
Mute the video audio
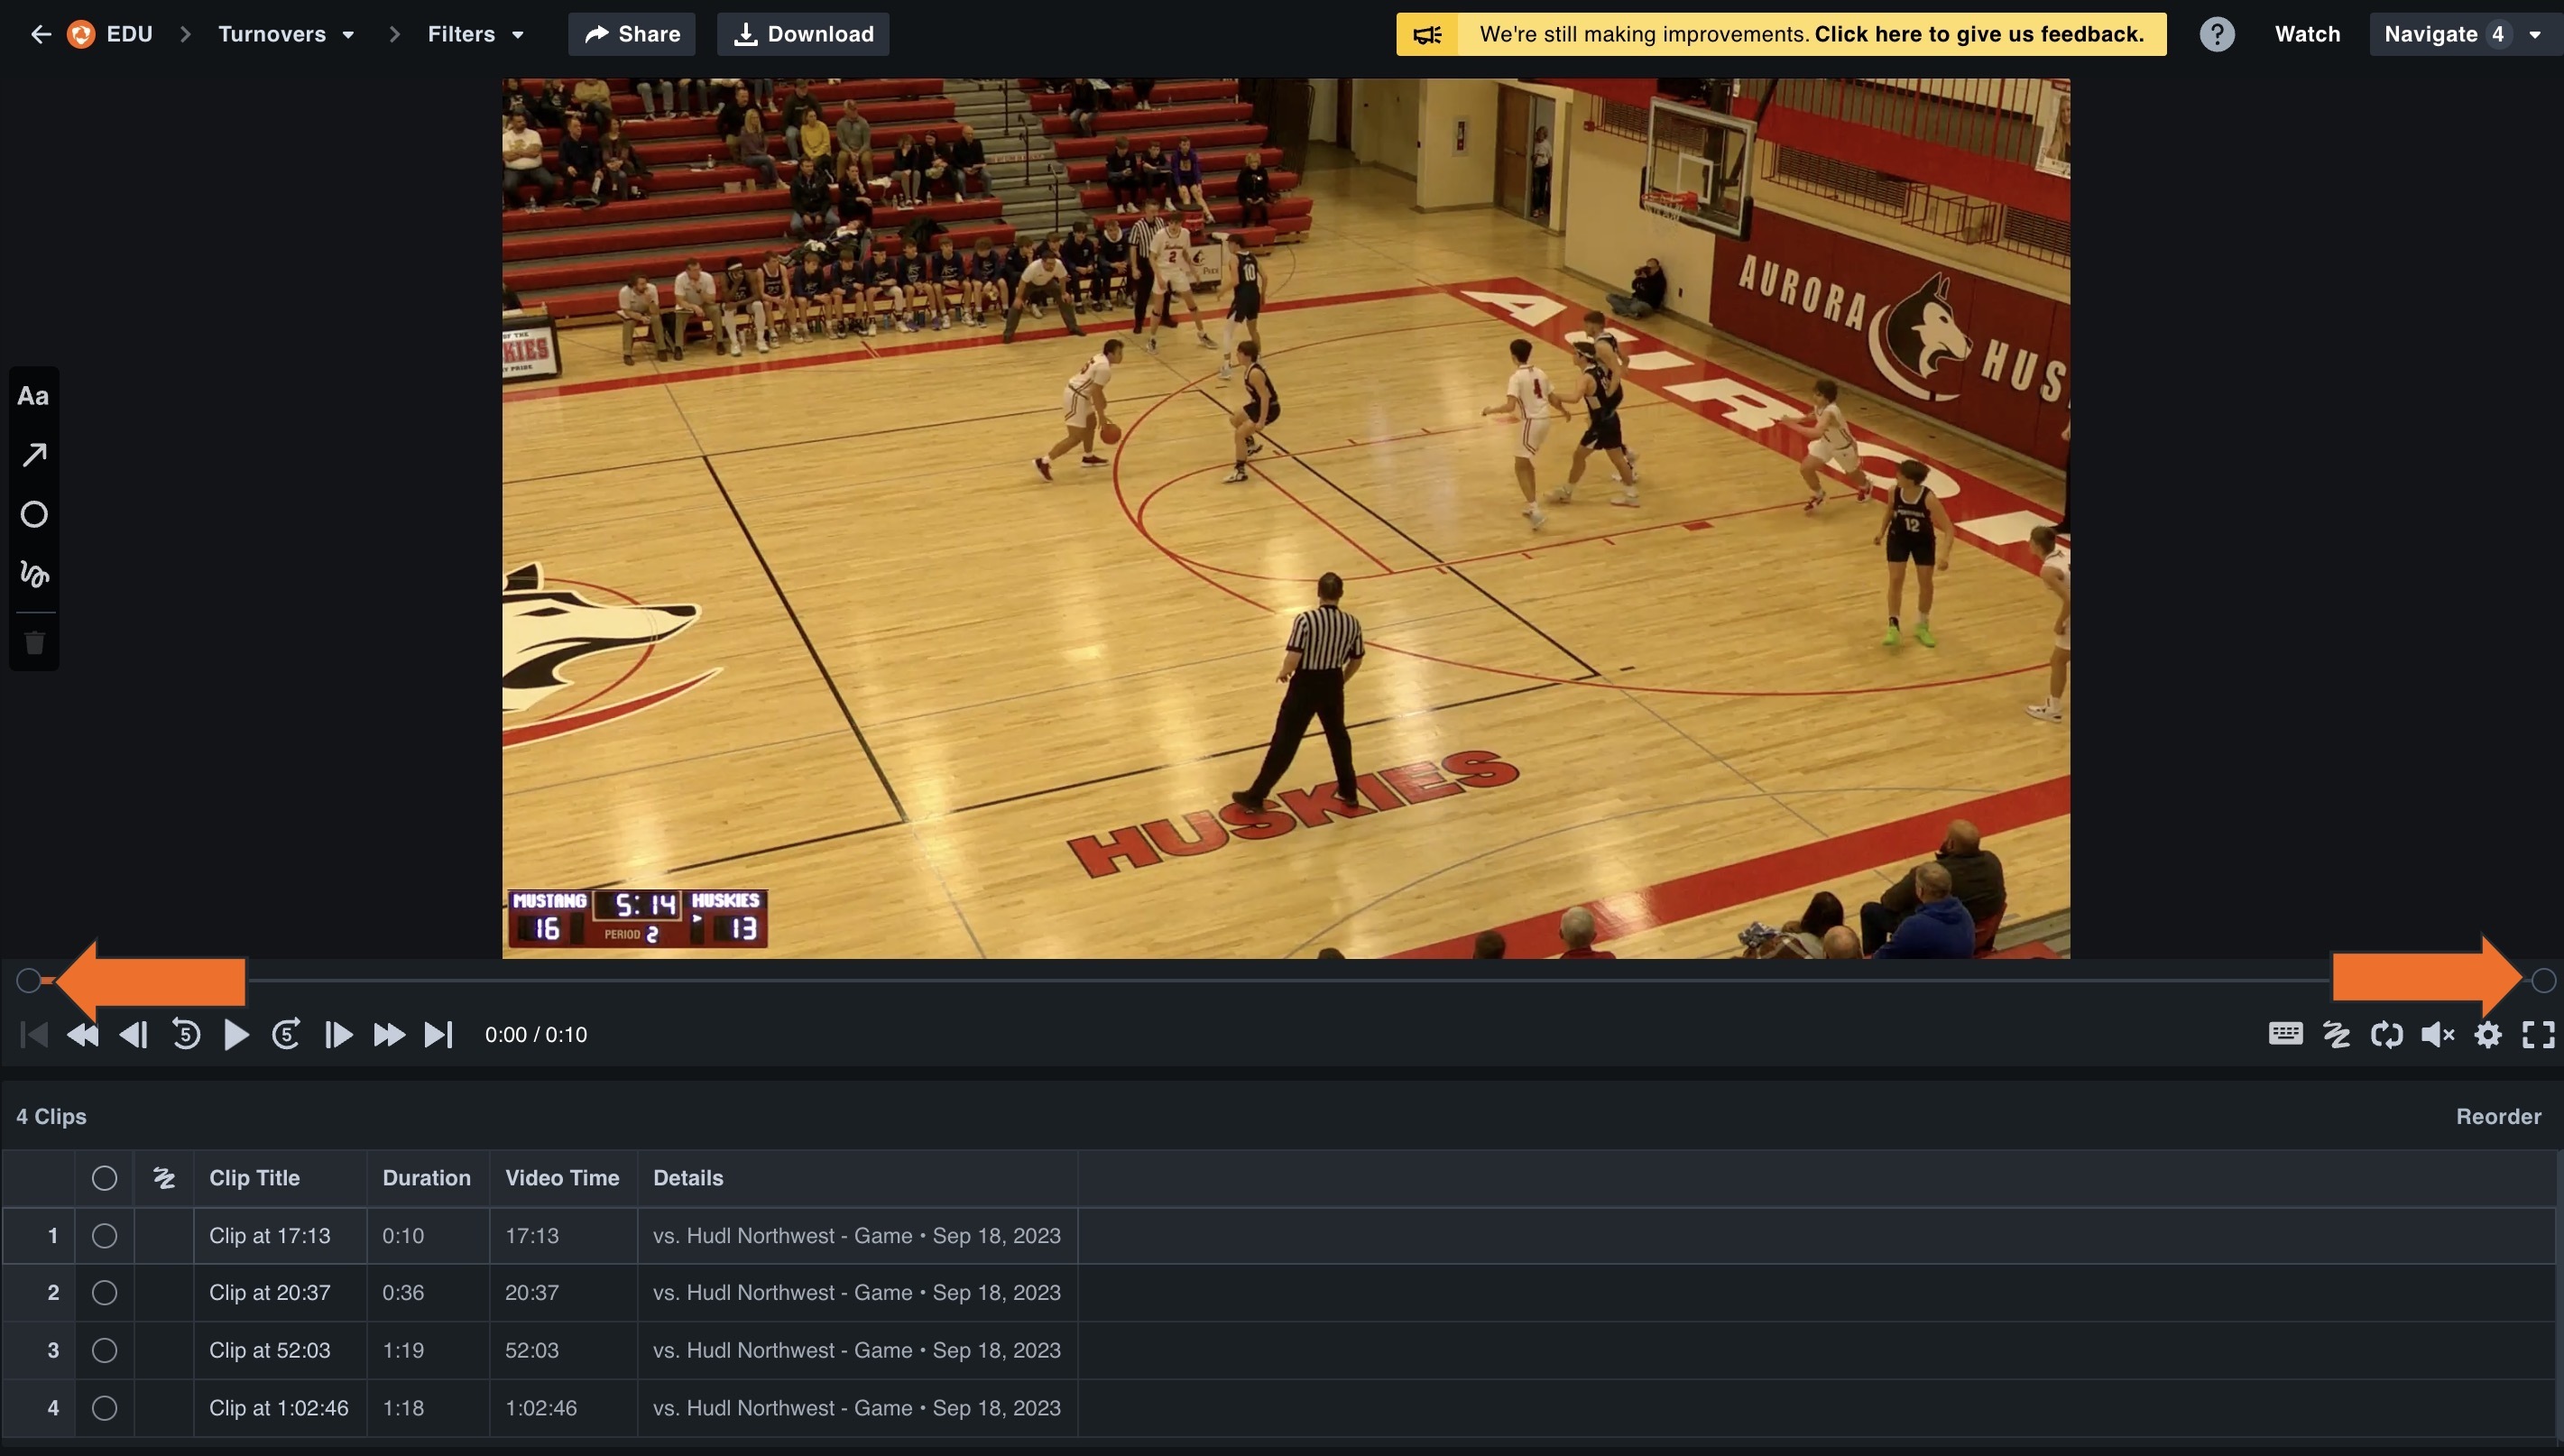coord(2437,1034)
